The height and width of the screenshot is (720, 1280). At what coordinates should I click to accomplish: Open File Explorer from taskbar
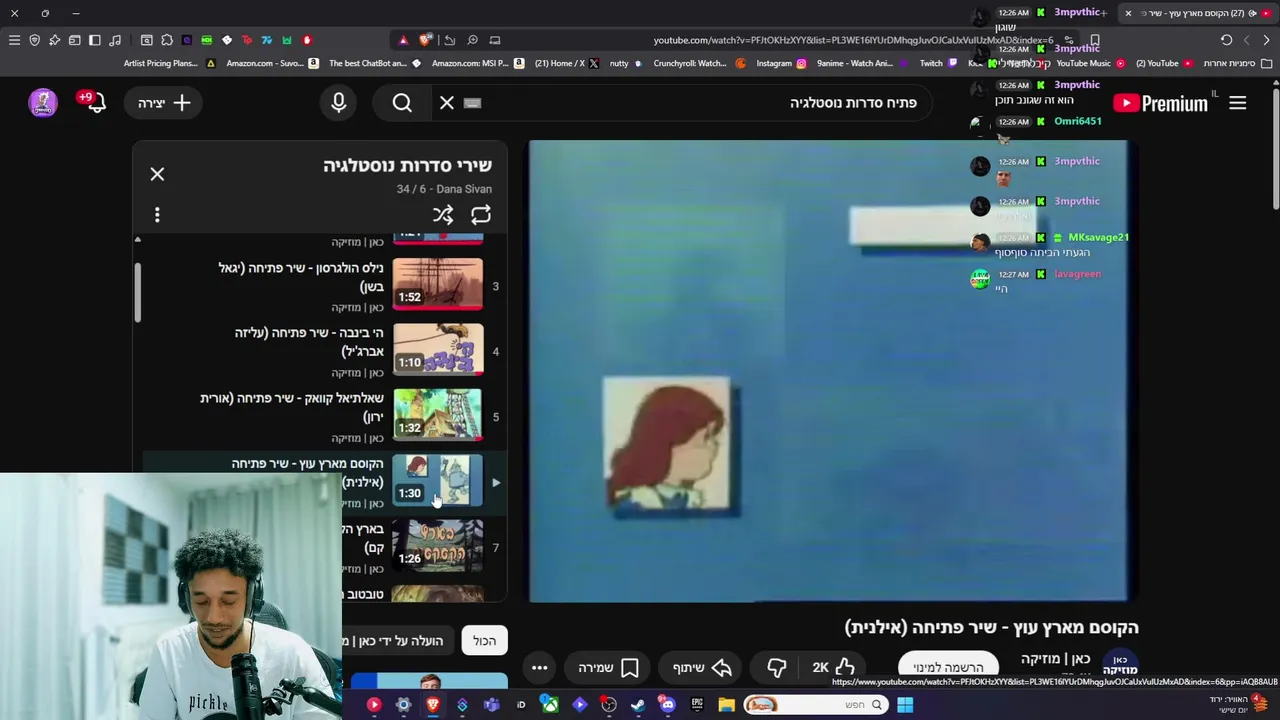(x=726, y=705)
